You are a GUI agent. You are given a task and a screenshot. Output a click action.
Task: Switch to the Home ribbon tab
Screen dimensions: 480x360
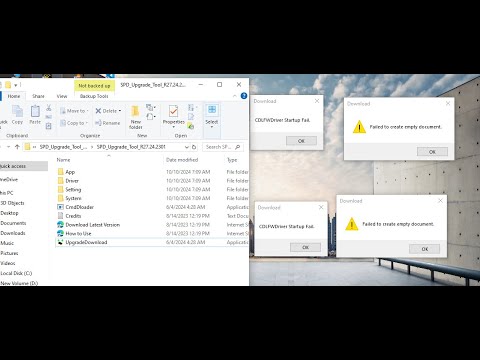[14, 96]
